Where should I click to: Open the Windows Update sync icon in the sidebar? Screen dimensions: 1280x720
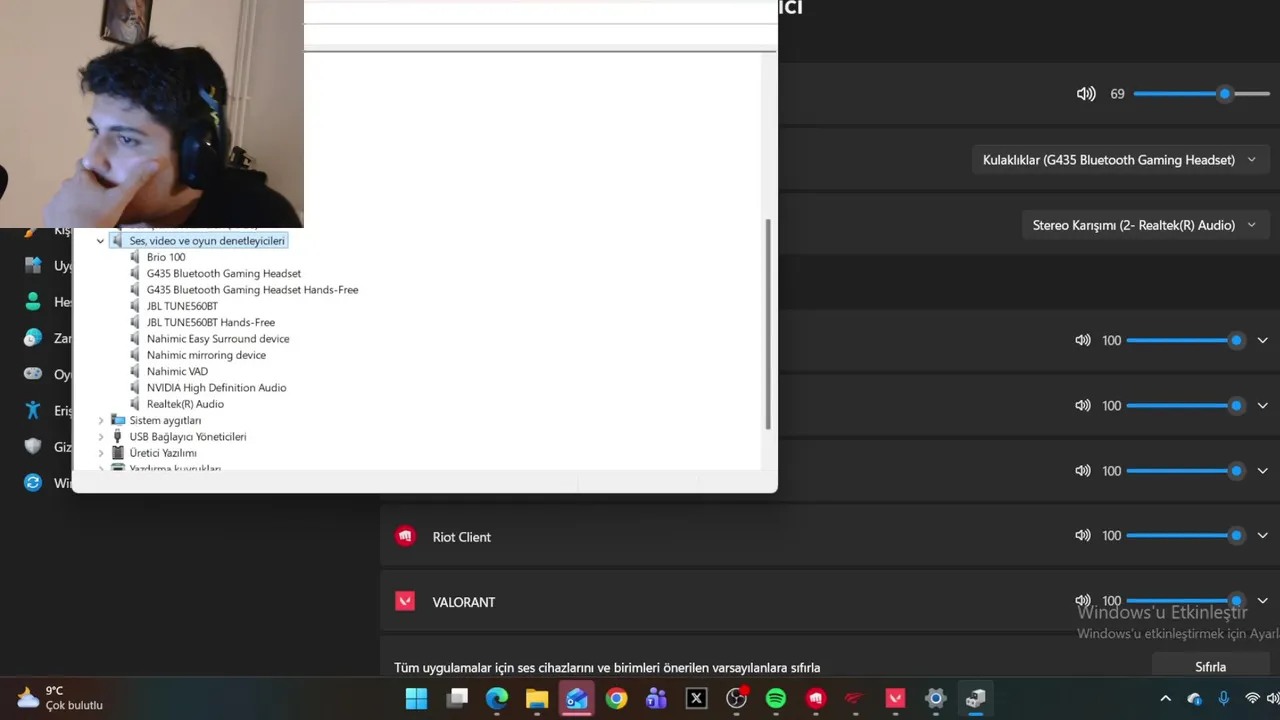point(34,482)
